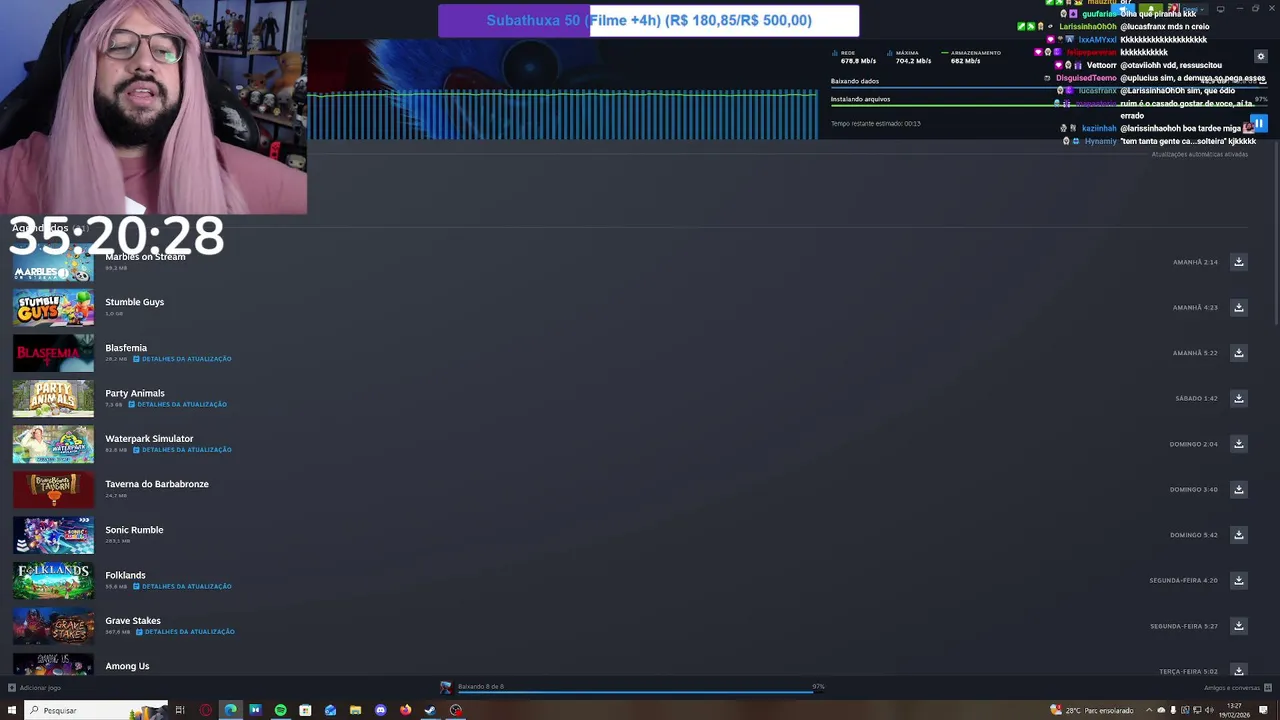Open the weather widget showing 28°C
Image resolution: width=1280 pixels, height=720 pixels.
pyautogui.click(x=1092, y=710)
